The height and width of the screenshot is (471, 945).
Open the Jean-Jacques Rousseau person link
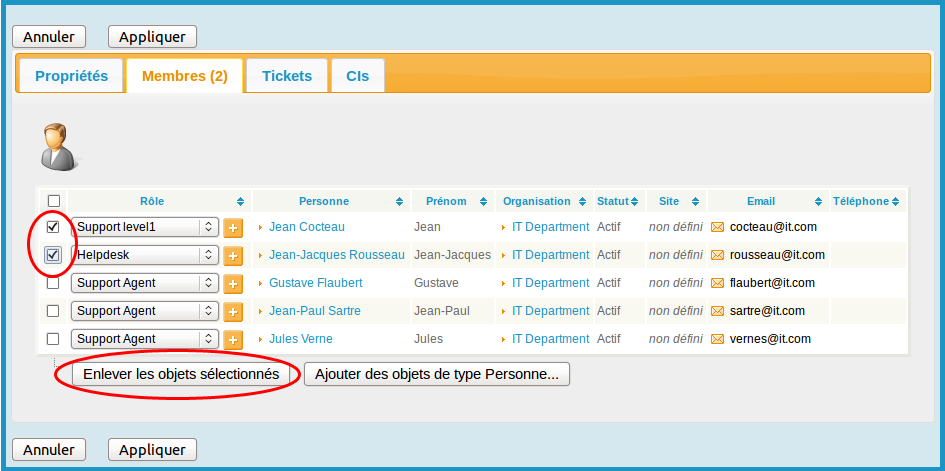336,255
